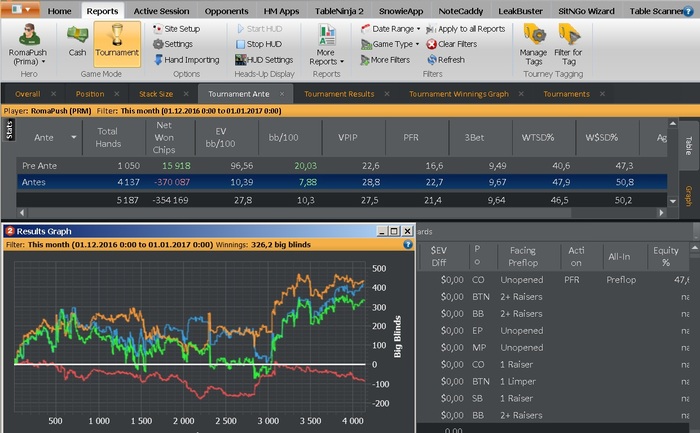Expand the Game Type dropdown
Screen dimensions: 700x433
[417, 44]
